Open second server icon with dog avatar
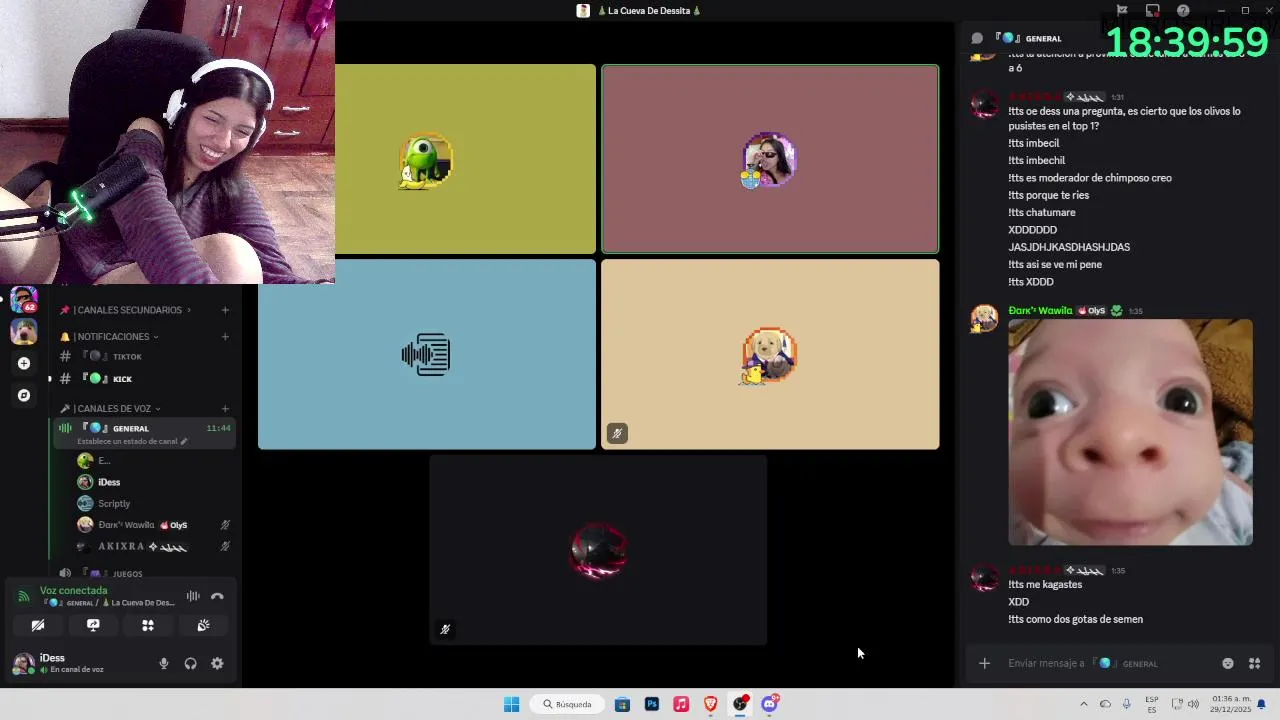 [x=24, y=331]
